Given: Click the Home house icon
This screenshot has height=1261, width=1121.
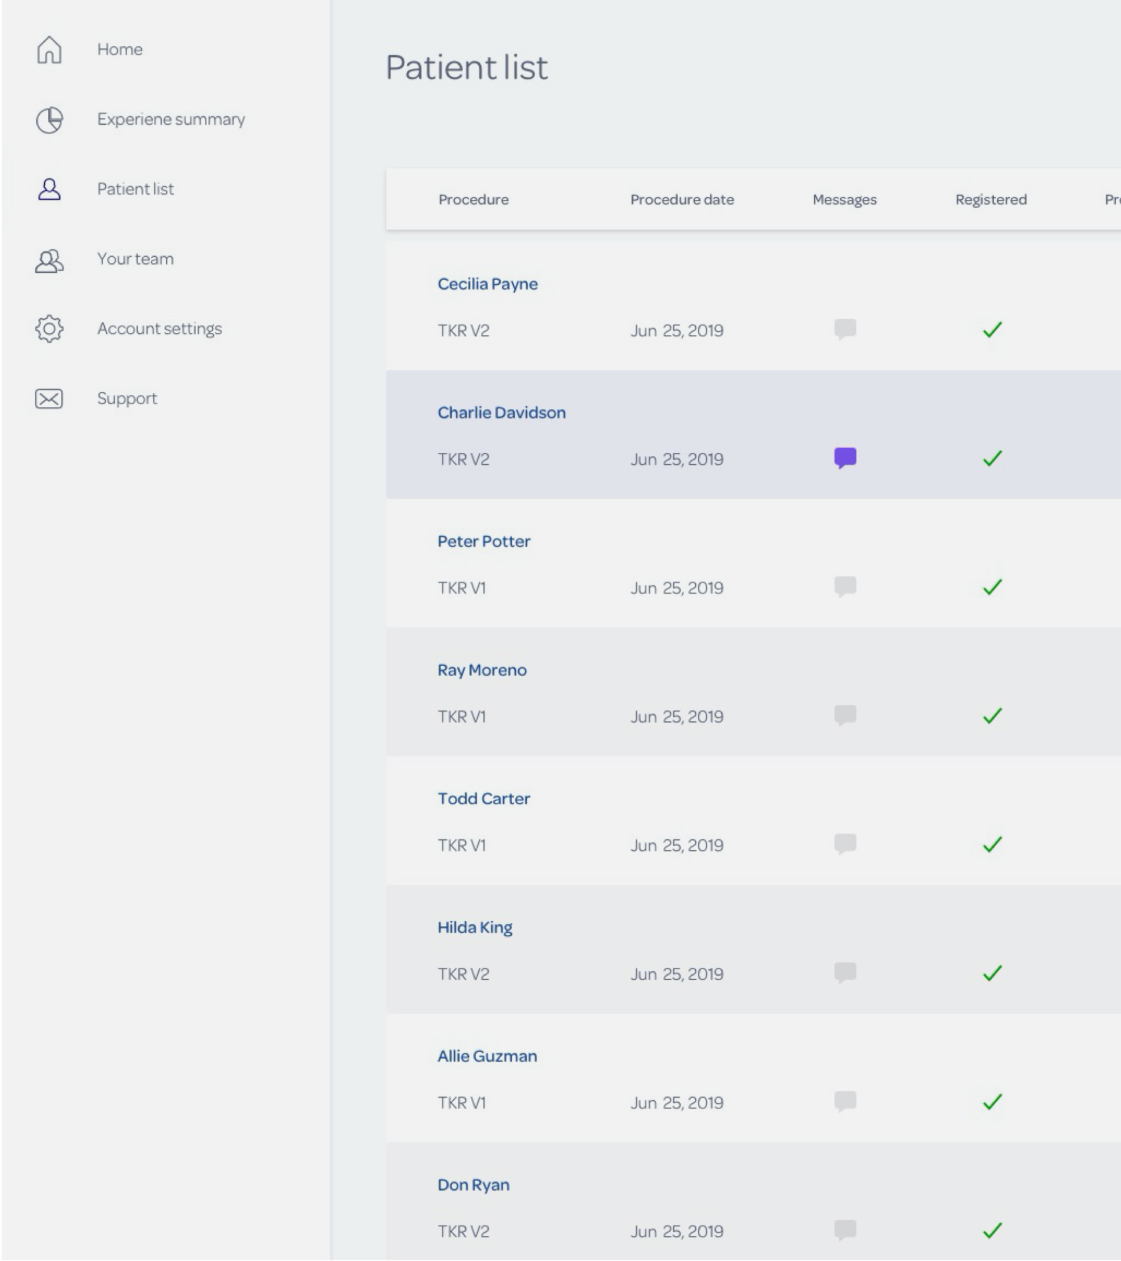Looking at the screenshot, I should pyautogui.click(x=49, y=50).
